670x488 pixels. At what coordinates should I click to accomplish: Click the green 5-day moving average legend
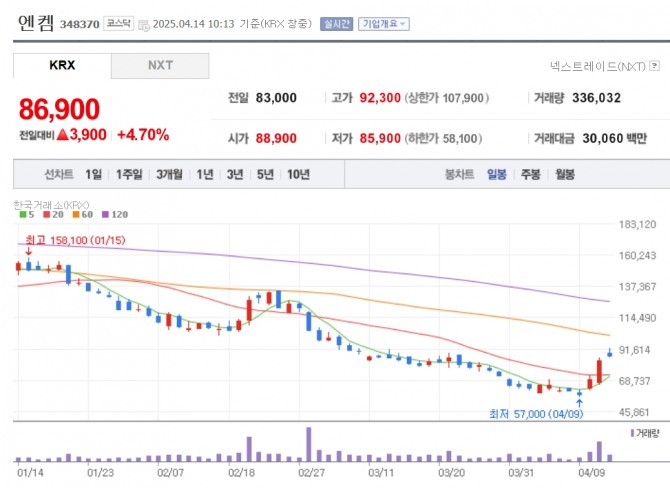click(x=27, y=215)
